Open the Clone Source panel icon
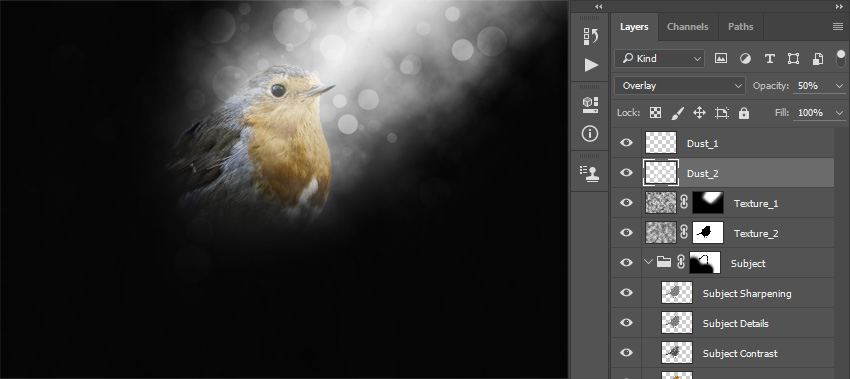 point(590,174)
